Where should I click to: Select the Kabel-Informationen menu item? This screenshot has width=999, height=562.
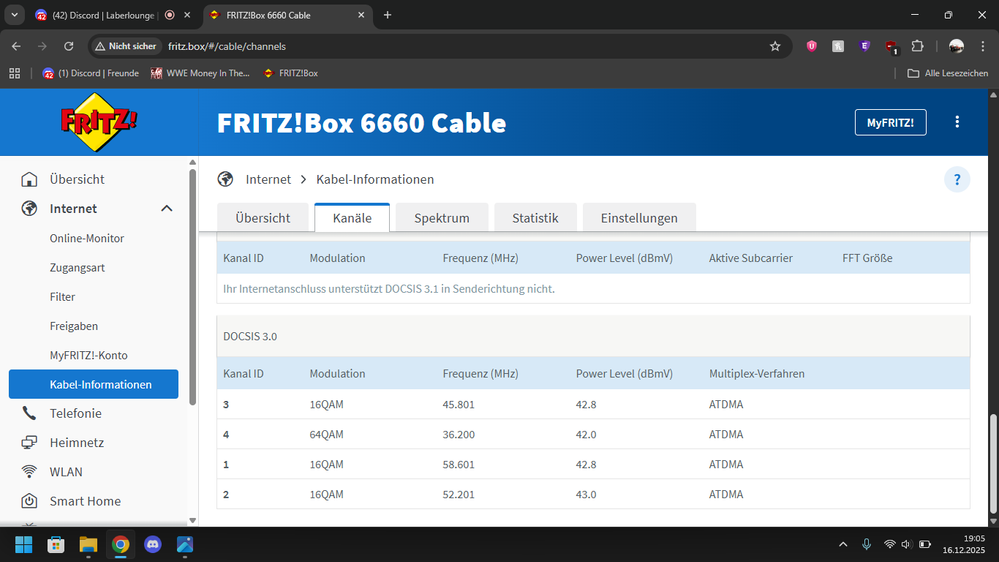94,384
